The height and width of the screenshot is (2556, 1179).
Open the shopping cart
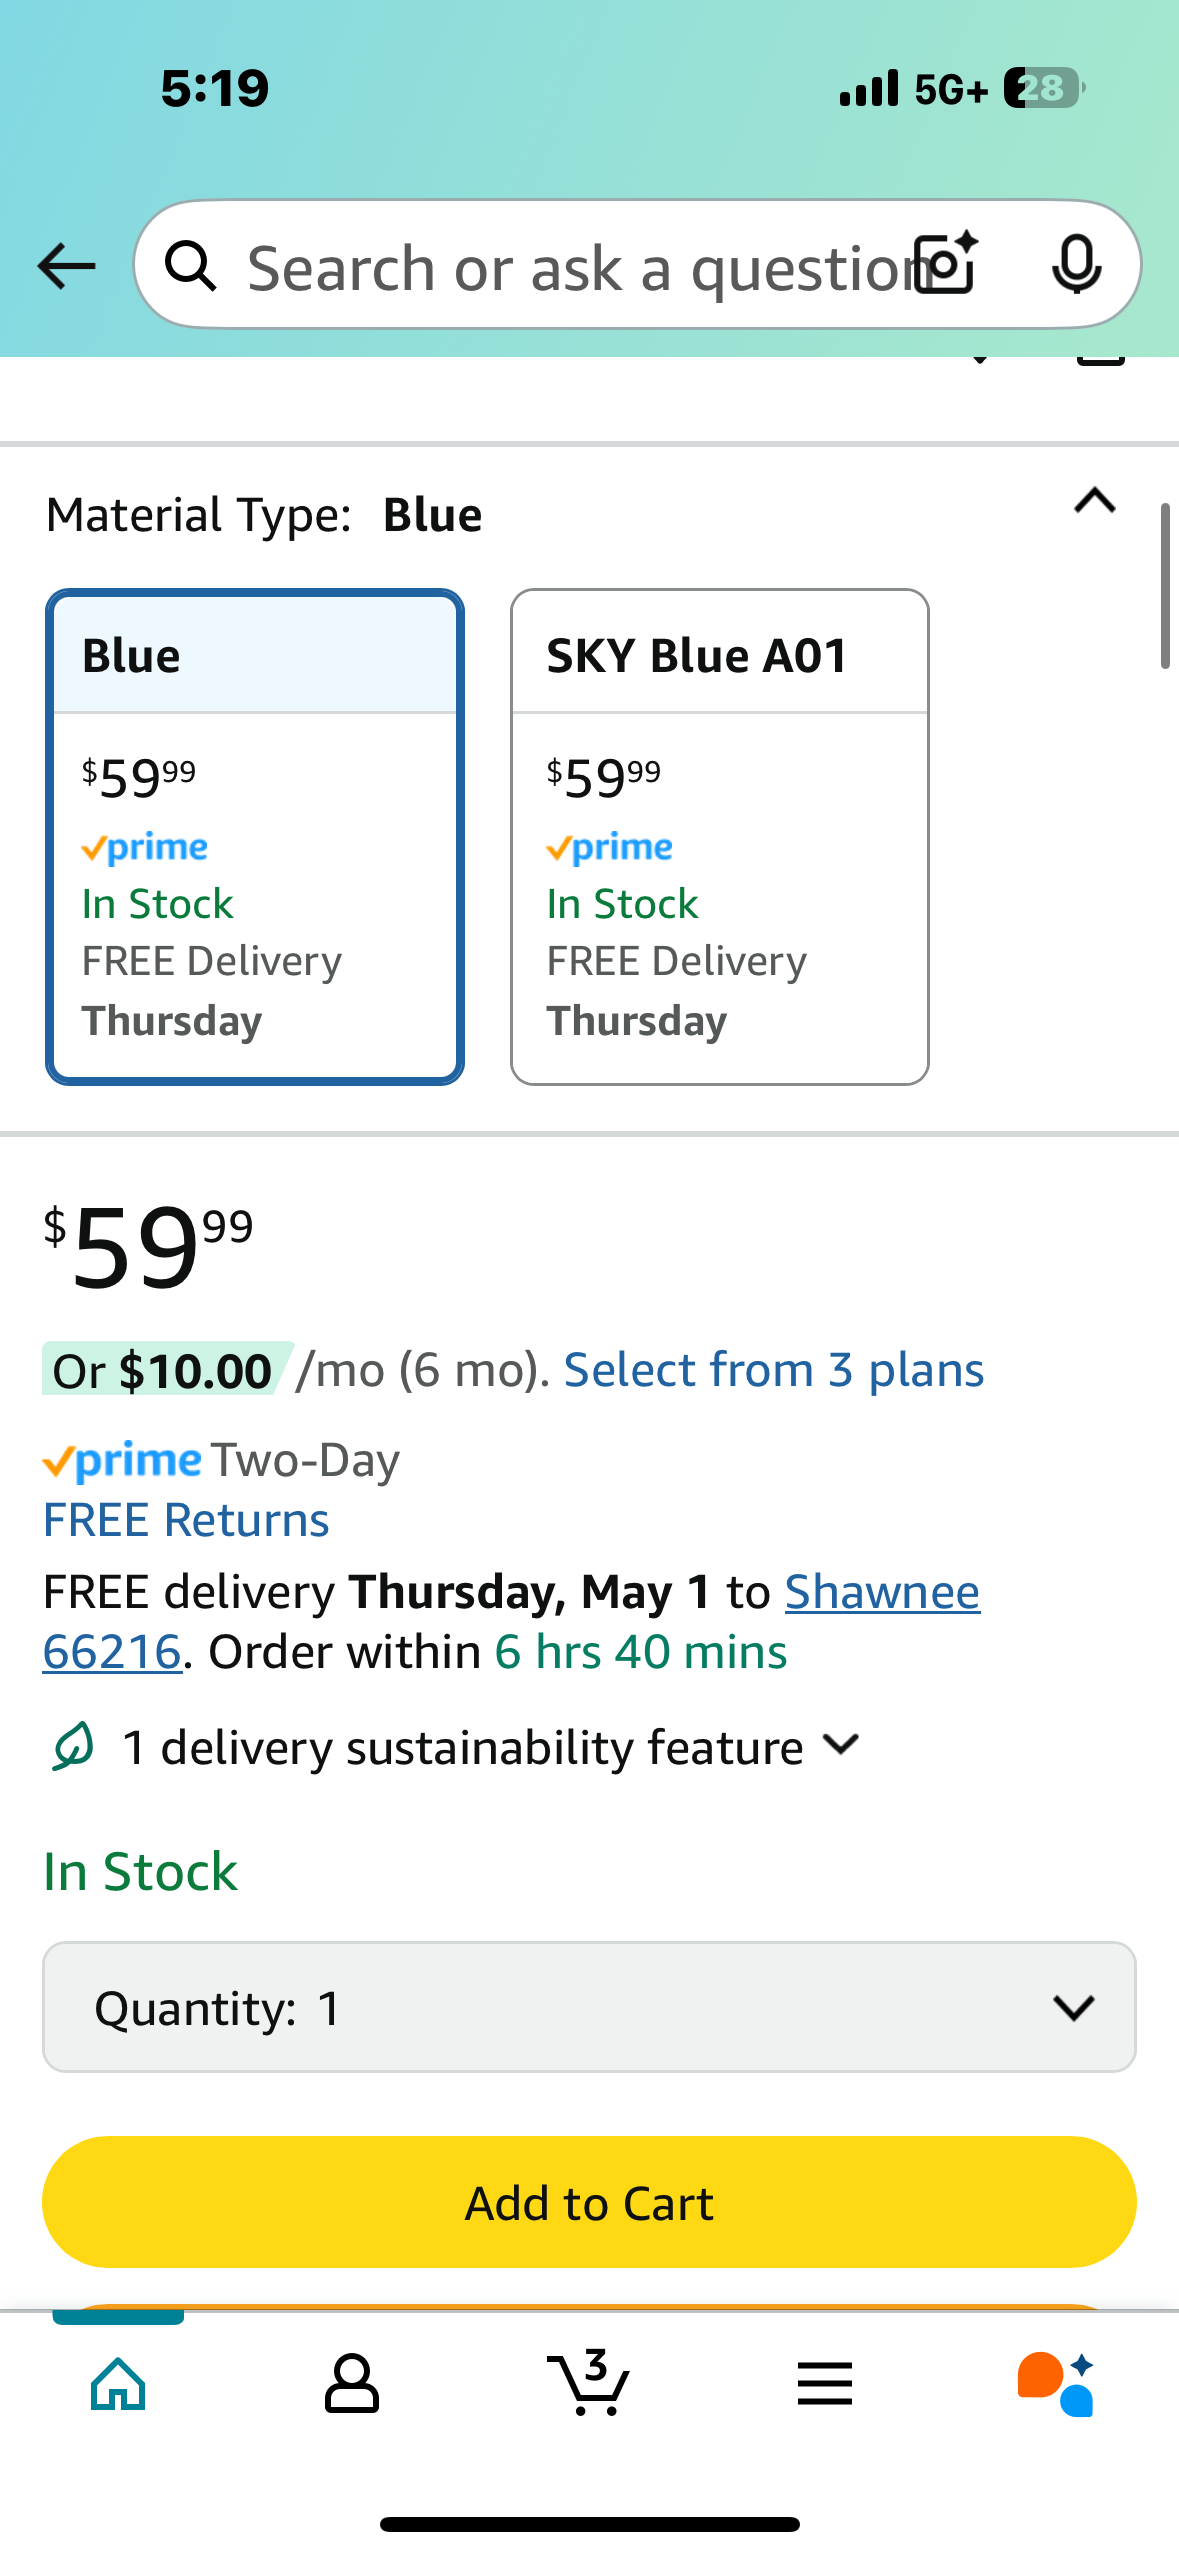tap(589, 2383)
